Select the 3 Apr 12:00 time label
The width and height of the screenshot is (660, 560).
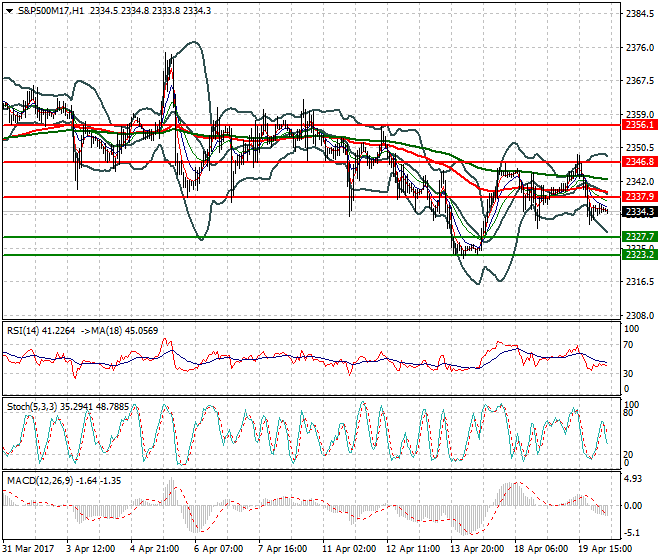90,549
